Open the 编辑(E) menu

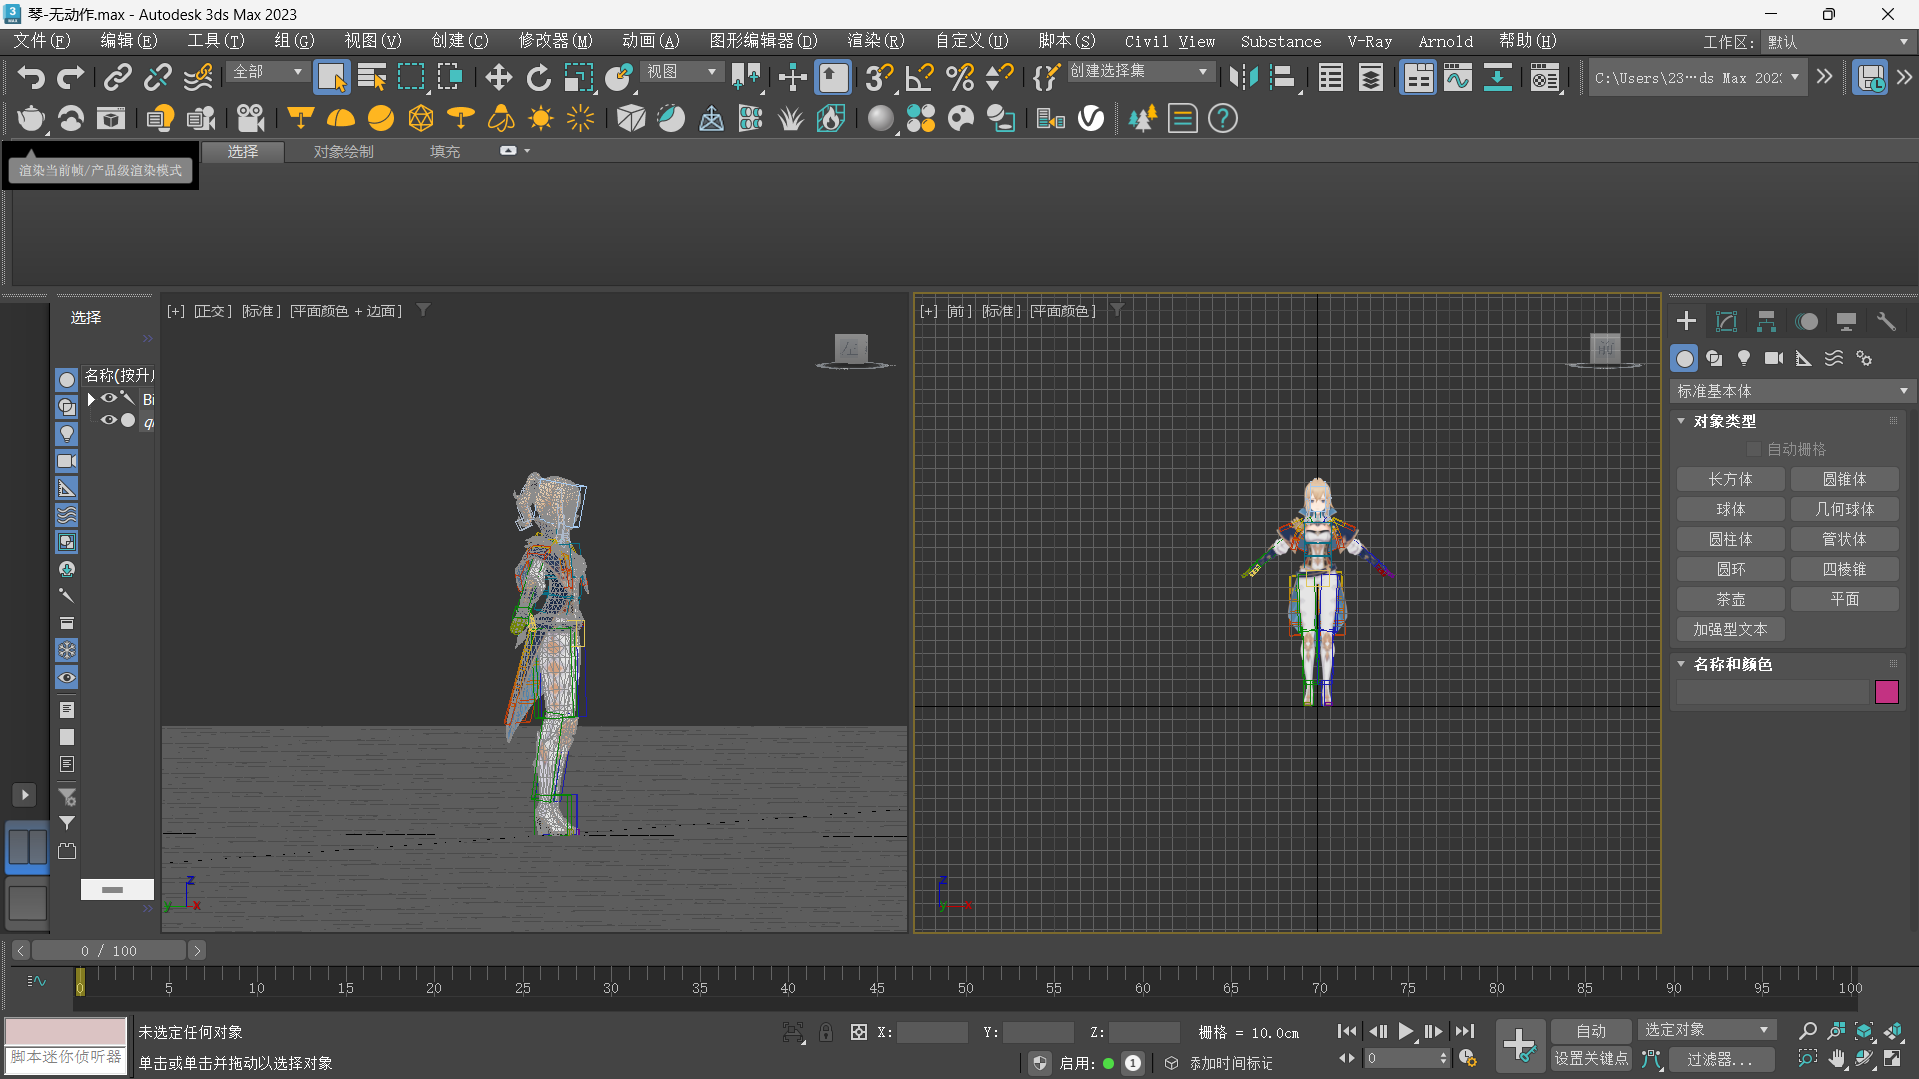pos(129,41)
